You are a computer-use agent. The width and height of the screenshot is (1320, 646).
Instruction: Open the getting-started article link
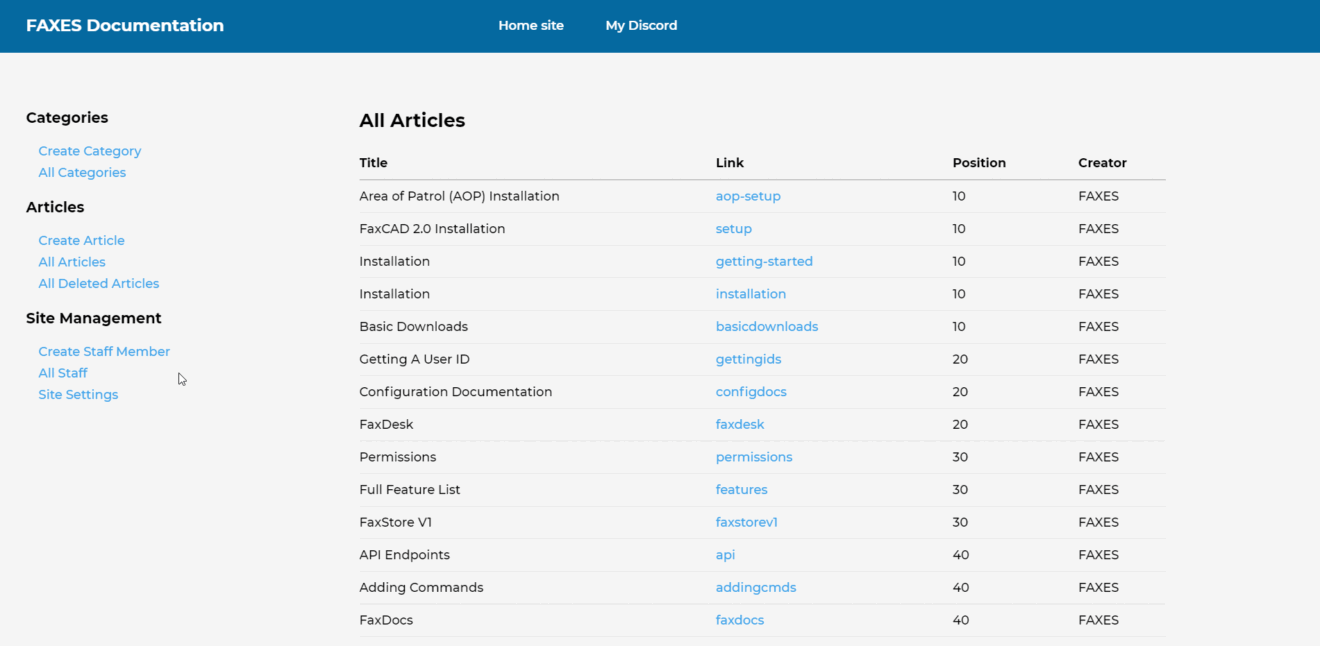(764, 262)
